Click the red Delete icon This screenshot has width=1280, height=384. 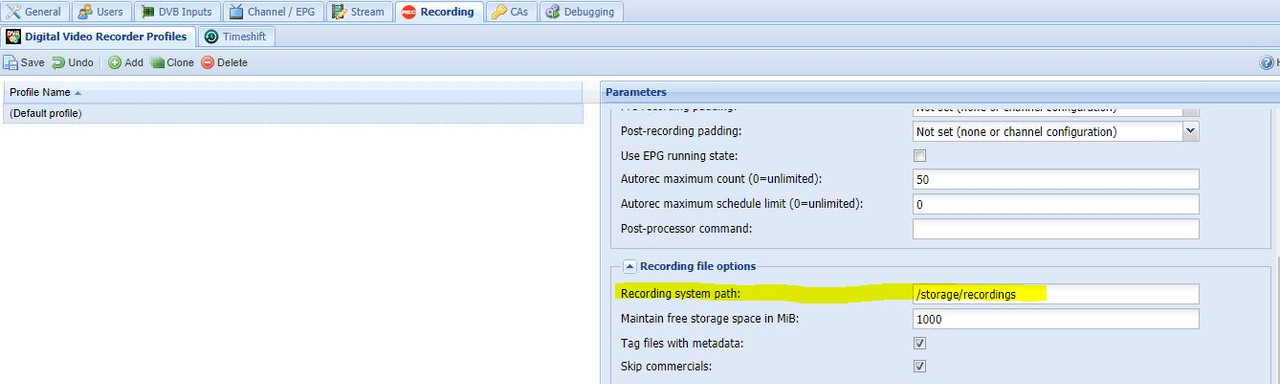click(208, 62)
